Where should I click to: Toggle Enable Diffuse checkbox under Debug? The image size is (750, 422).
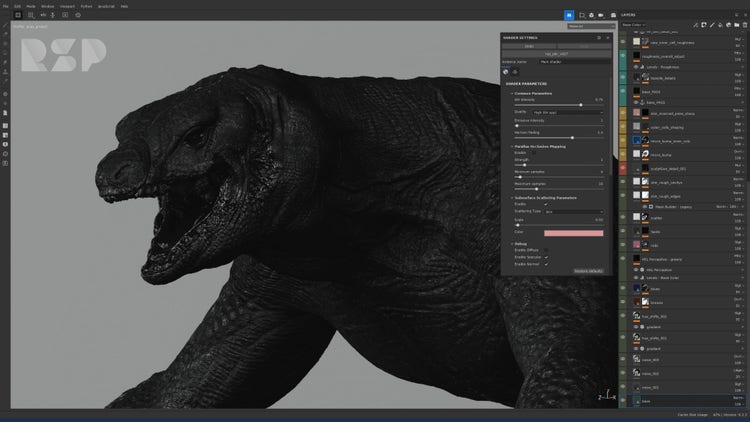(546, 249)
